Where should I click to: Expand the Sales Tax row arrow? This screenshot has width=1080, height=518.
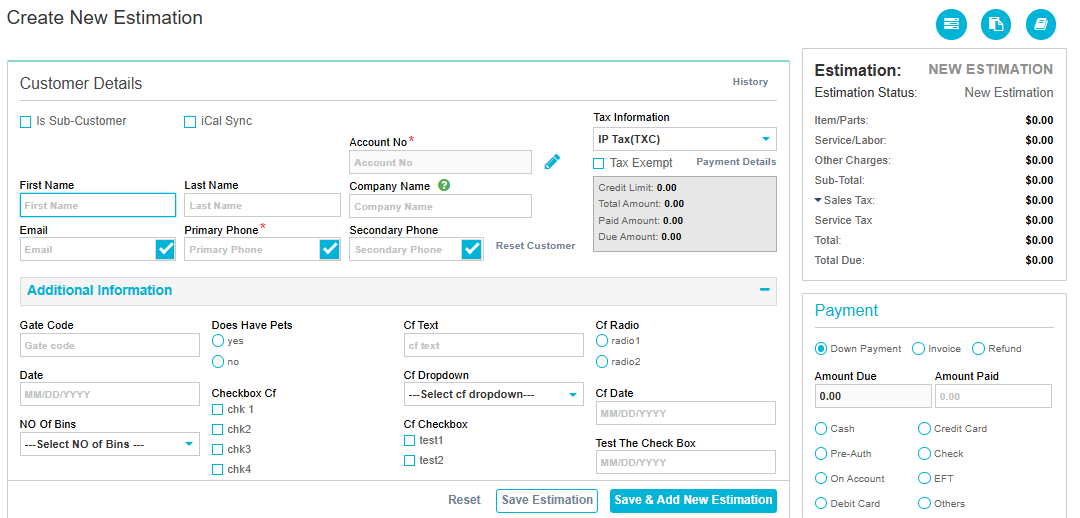coord(818,201)
